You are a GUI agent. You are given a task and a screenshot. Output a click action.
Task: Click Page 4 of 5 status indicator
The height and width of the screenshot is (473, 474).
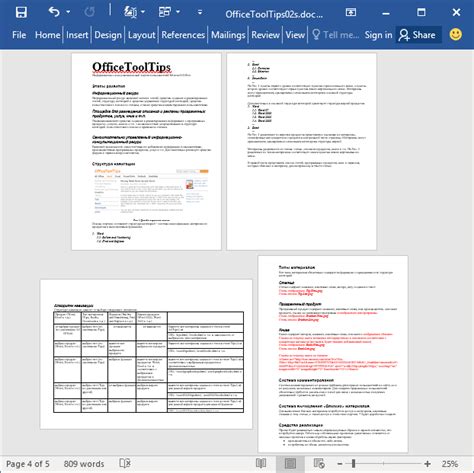point(28,464)
